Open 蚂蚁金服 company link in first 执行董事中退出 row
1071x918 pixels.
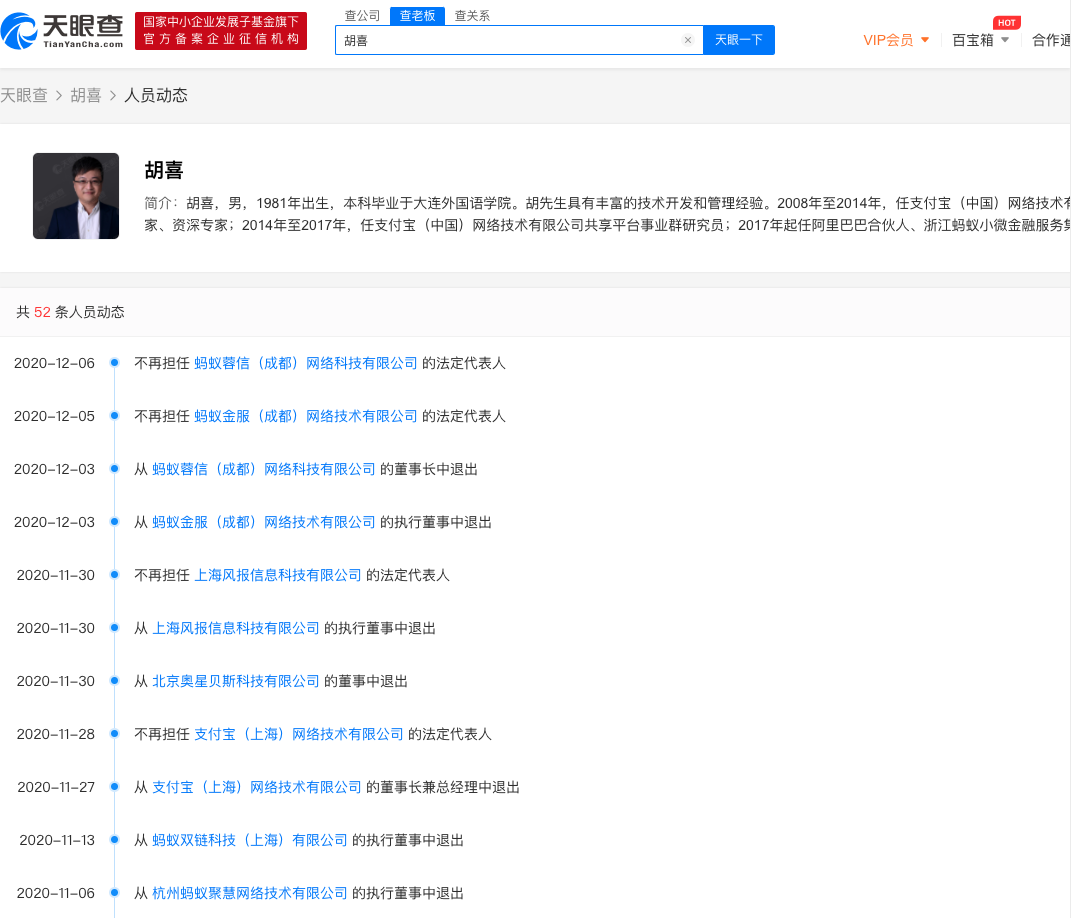264,523
